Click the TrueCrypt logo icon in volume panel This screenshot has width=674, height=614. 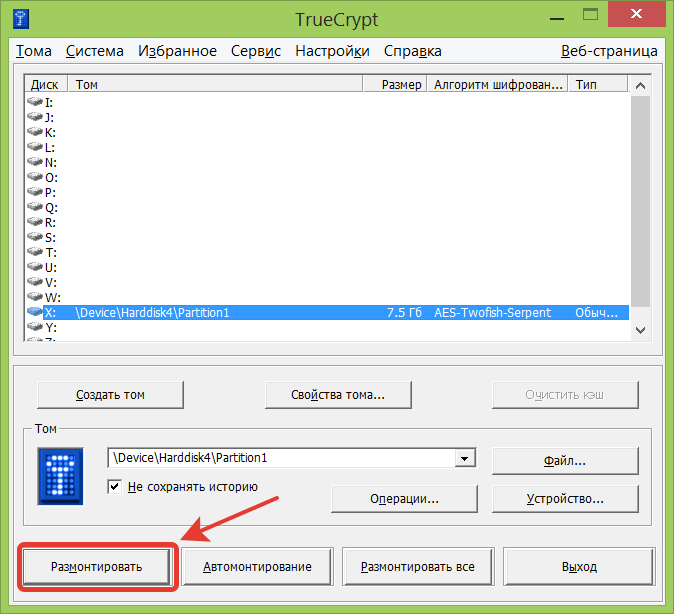[x=62, y=476]
